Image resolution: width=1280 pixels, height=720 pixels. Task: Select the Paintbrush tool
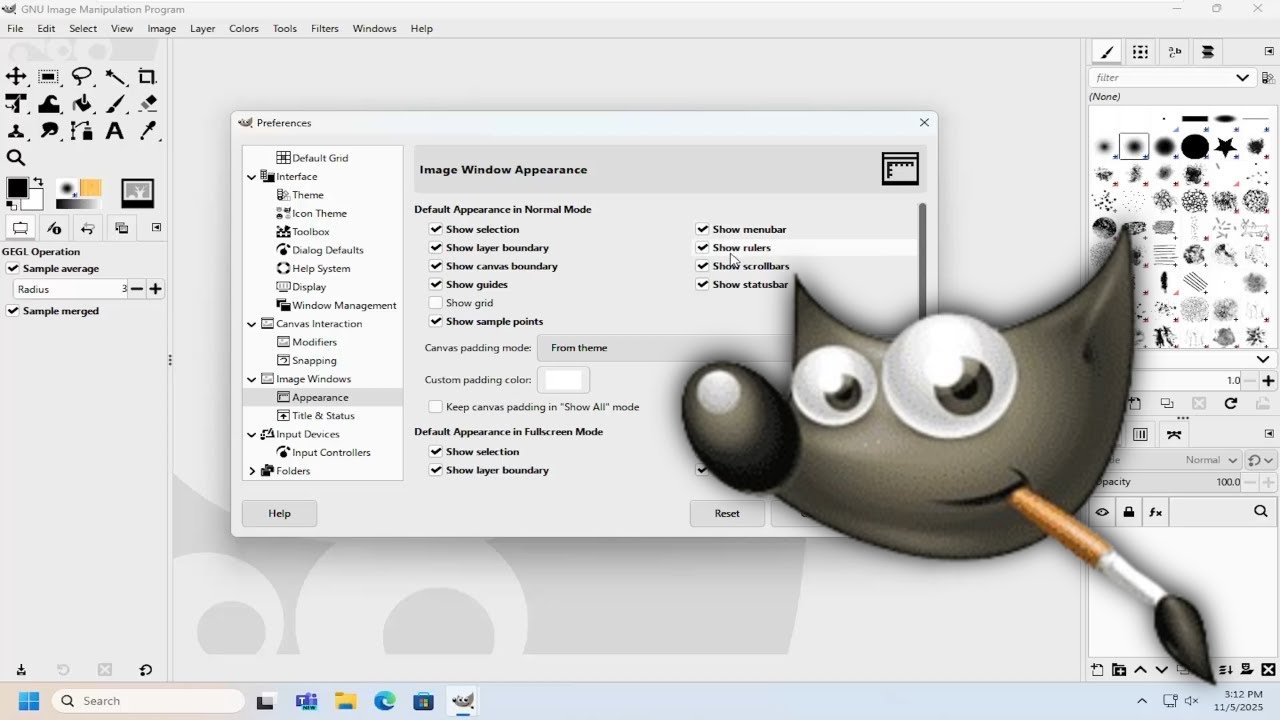115,104
